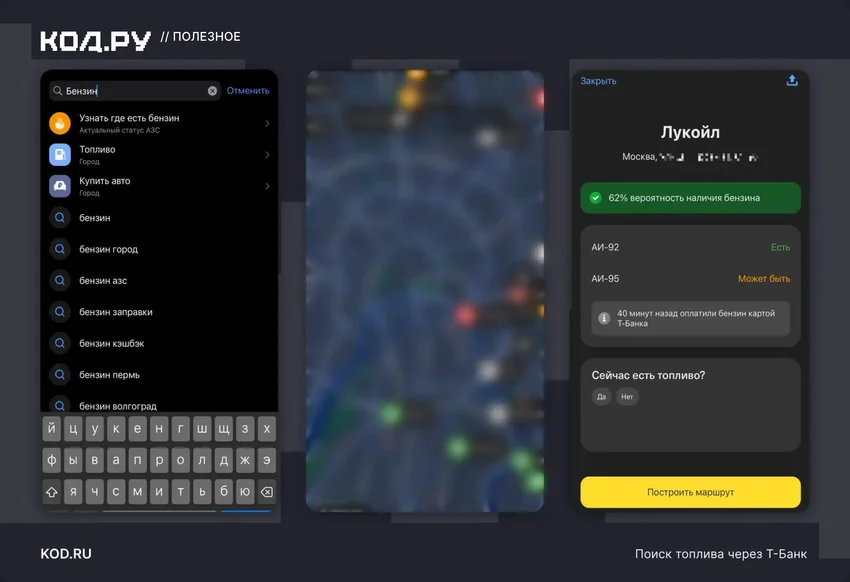The image size is (850, 582).
Task: Tap the keyboard key н
Action: 159,429
